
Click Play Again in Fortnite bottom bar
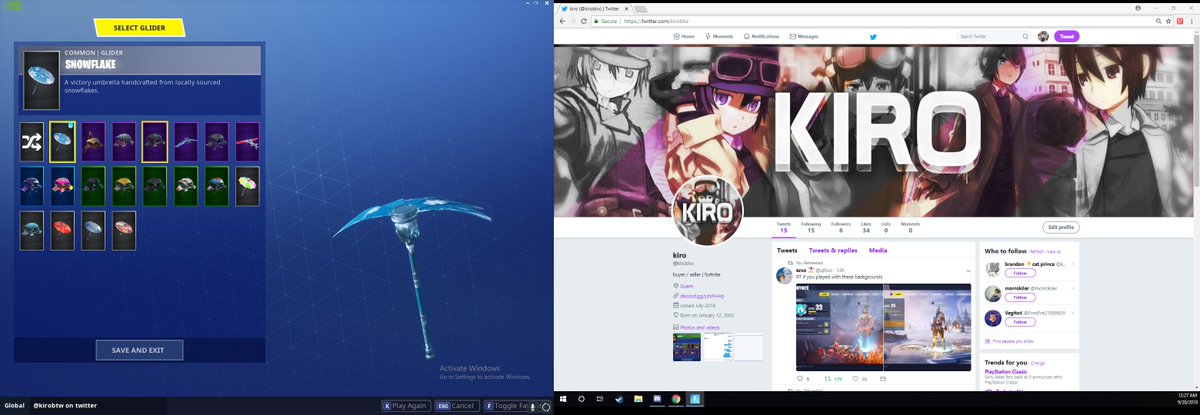point(407,406)
